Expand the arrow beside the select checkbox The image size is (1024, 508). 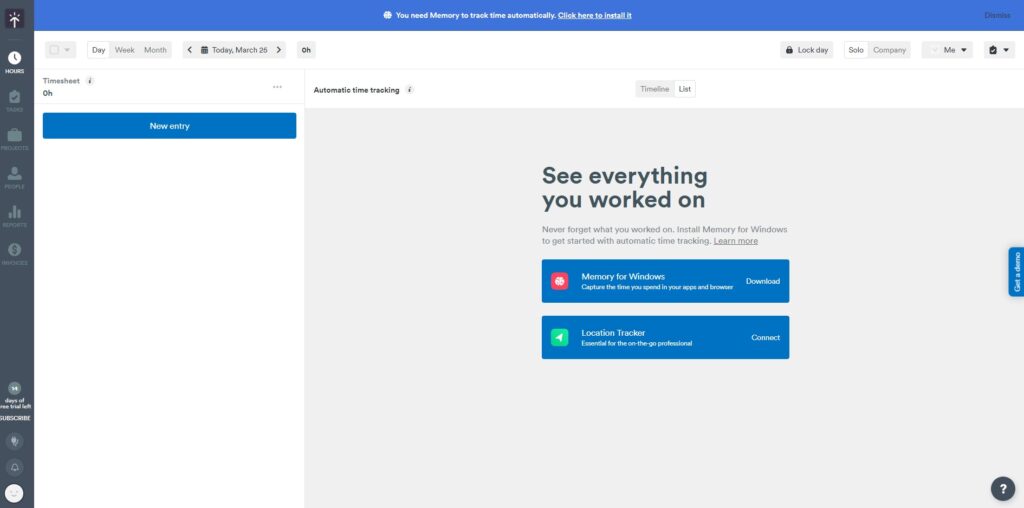(x=67, y=50)
